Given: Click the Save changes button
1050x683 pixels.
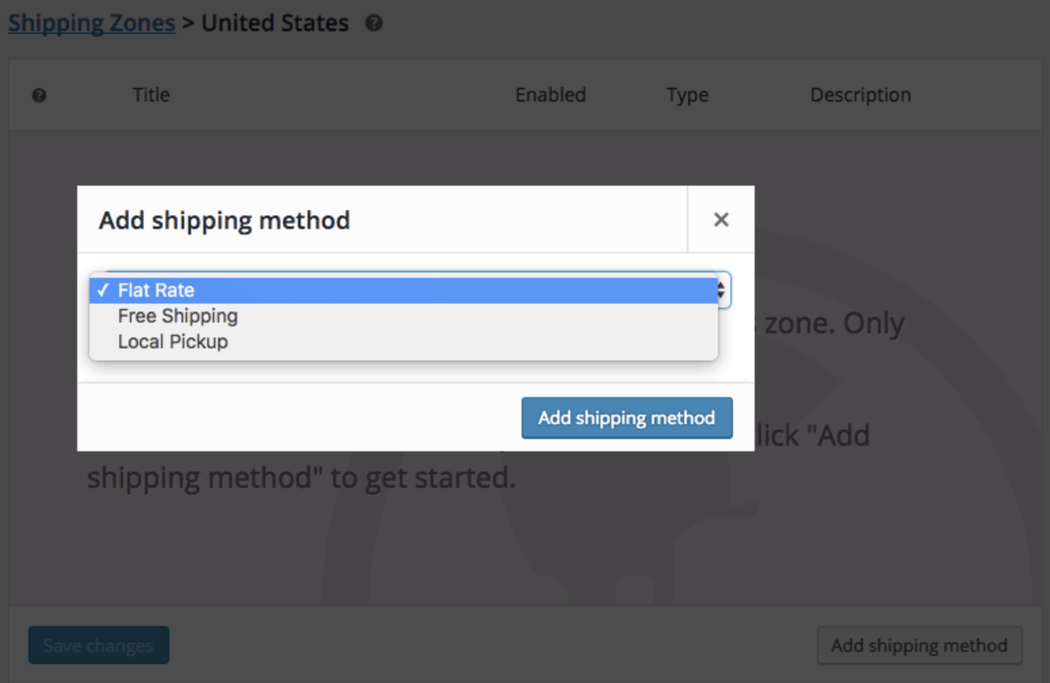Looking at the screenshot, I should click(98, 645).
